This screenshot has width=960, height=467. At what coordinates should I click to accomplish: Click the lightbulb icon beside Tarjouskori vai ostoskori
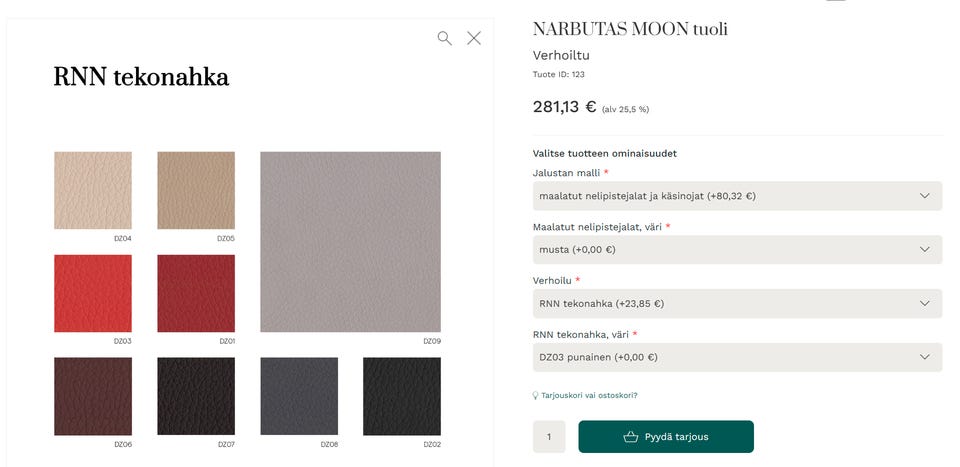tap(536, 395)
